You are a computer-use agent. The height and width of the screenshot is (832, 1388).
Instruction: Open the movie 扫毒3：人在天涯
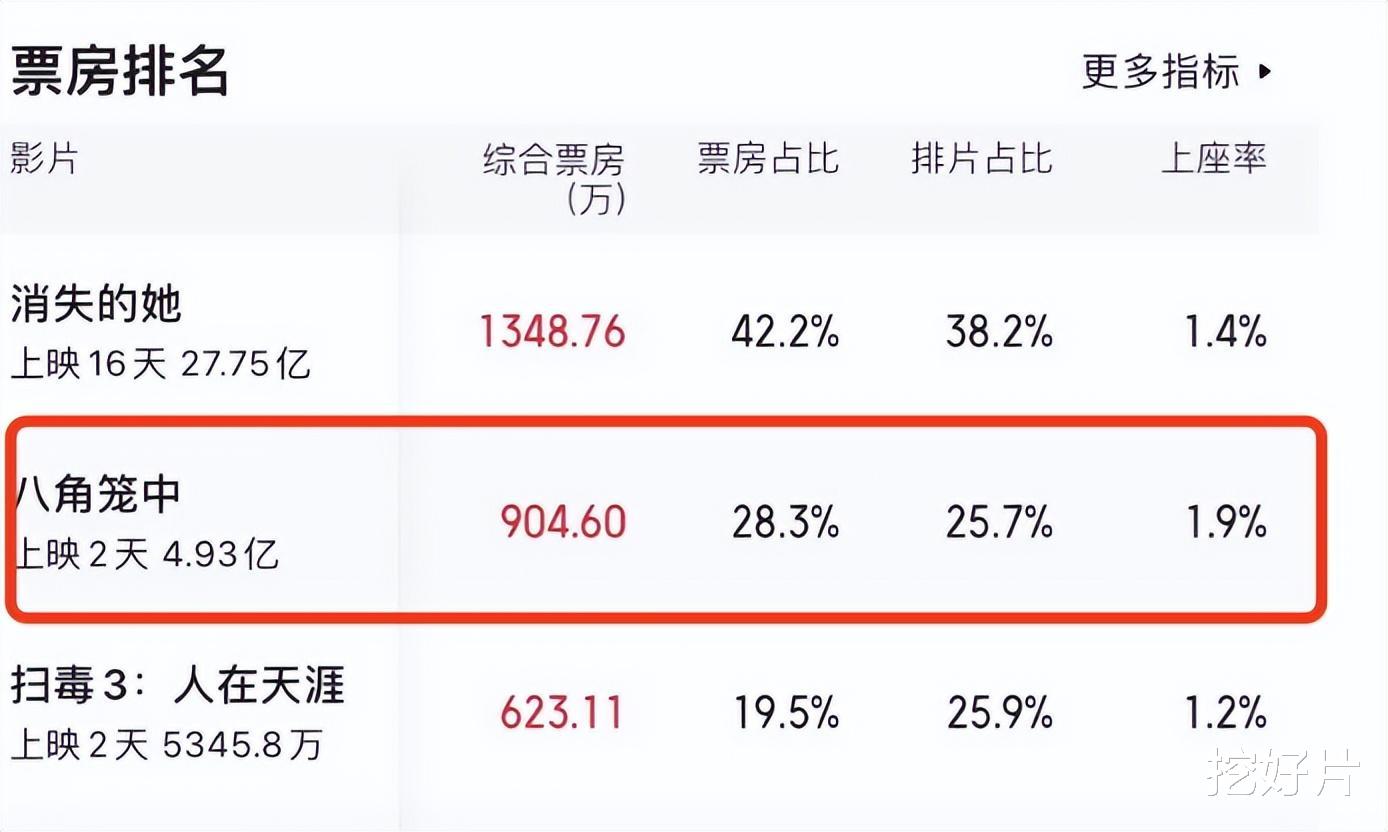(x=180, y=688)
